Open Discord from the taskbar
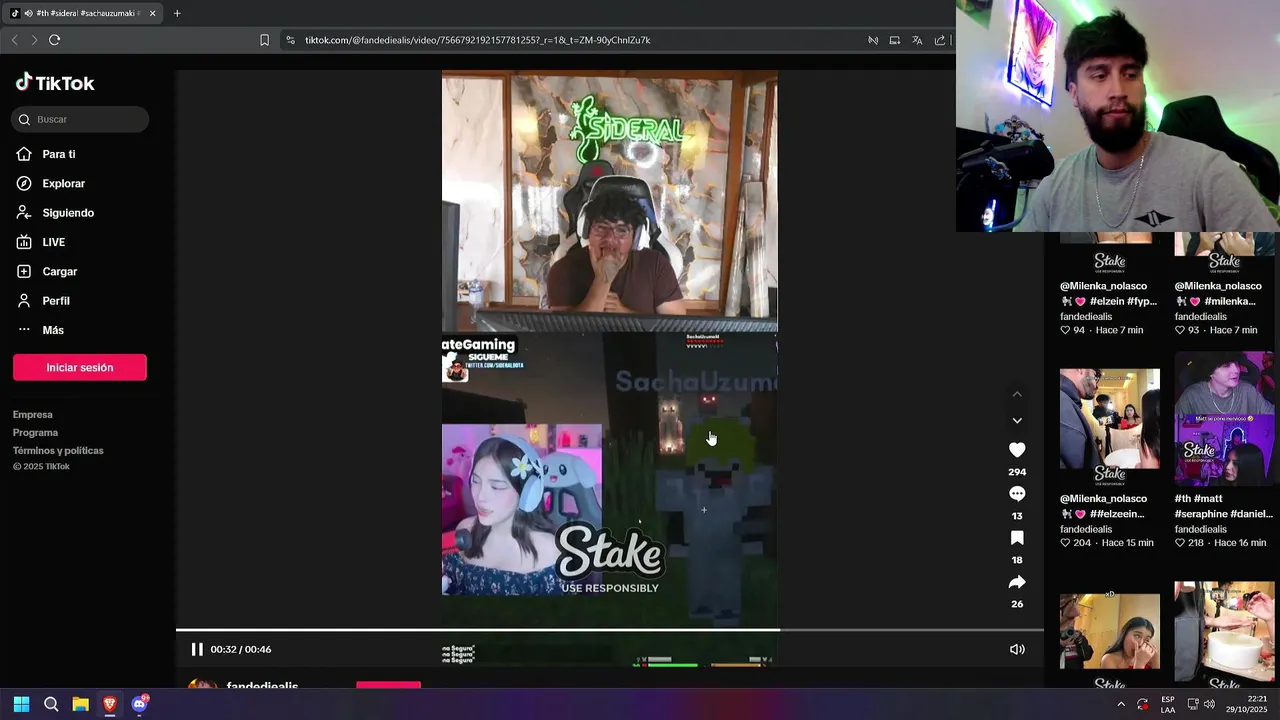Screen dimensions: 1280x720 (139, 704)
